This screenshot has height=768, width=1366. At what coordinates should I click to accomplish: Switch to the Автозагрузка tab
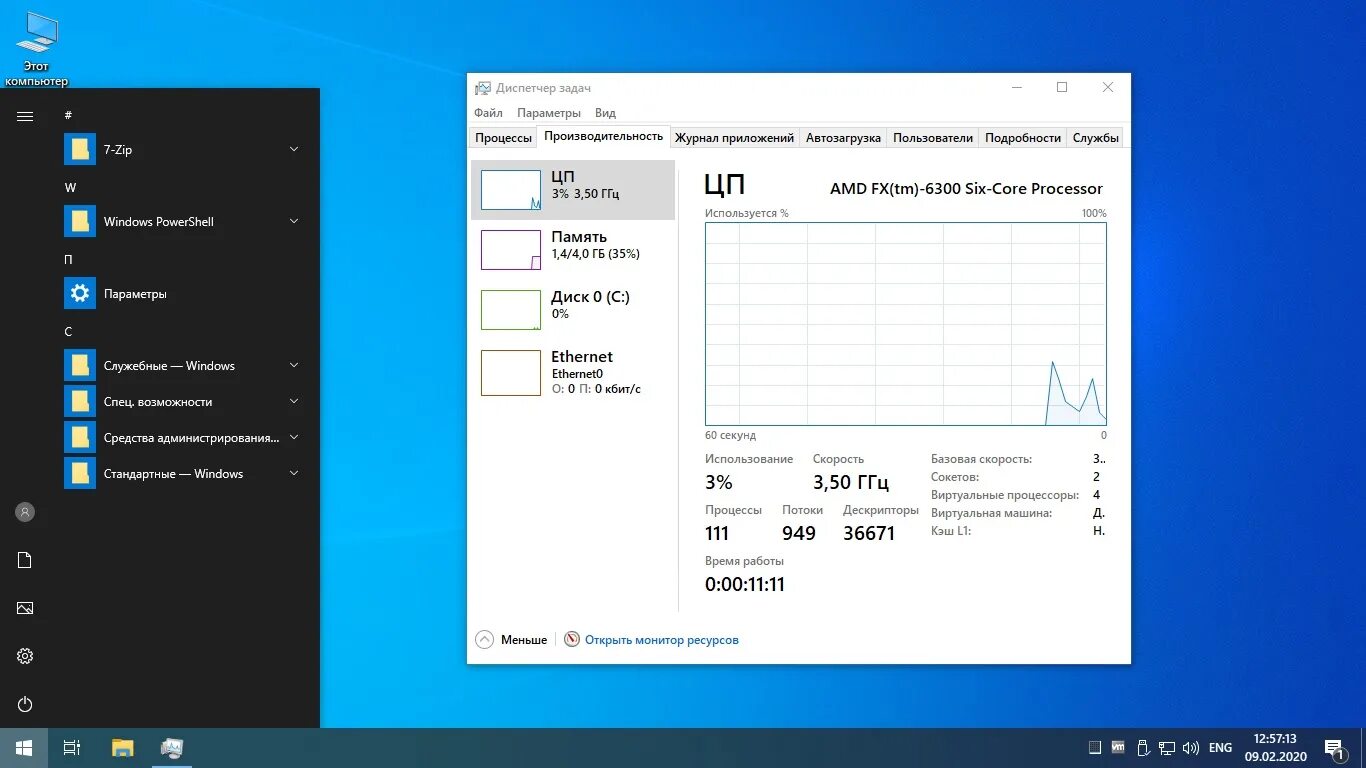point(843,138)
